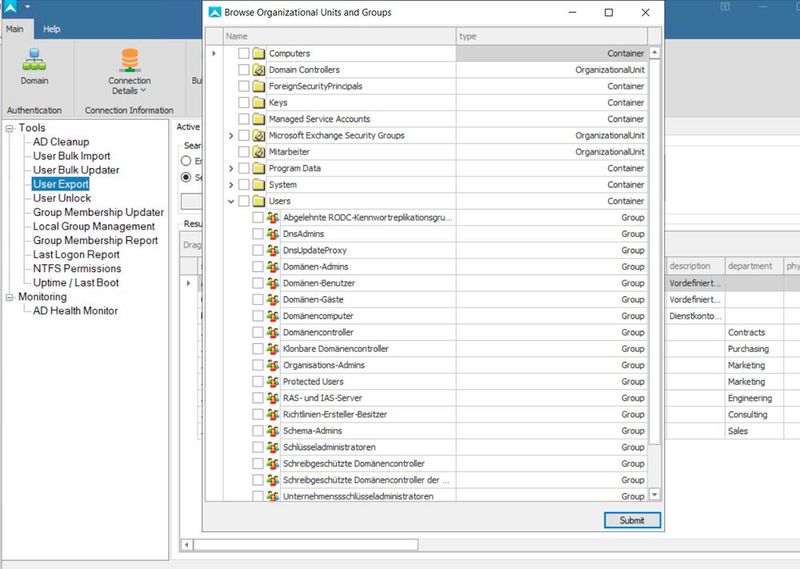Tick the Protected Users group checkbox
Screen dimensions: 800x569
[258, 381]
